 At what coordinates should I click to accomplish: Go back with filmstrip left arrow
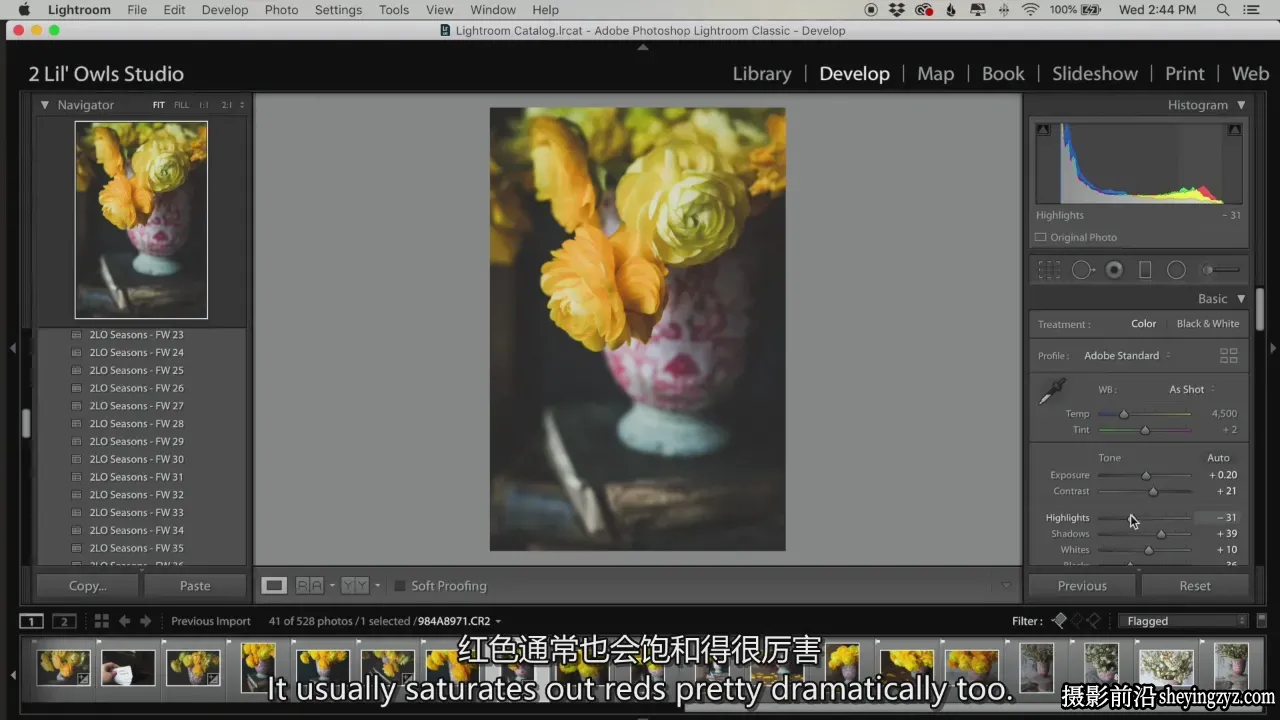click(x=125, y=621)
